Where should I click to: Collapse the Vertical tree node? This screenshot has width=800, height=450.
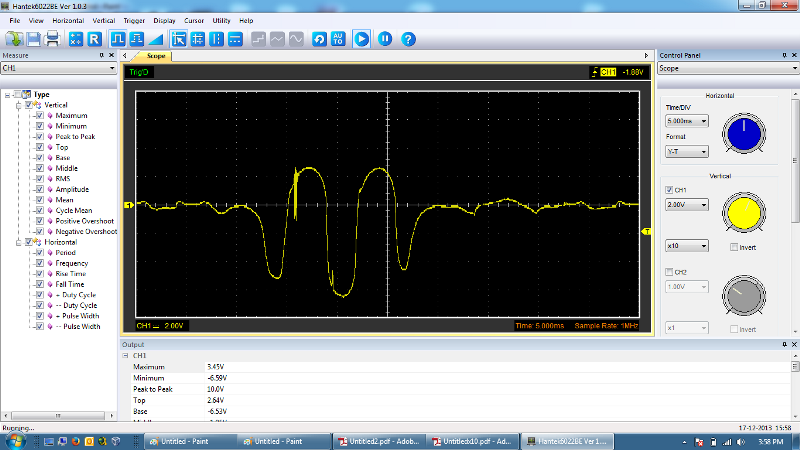tap(18, 105)
